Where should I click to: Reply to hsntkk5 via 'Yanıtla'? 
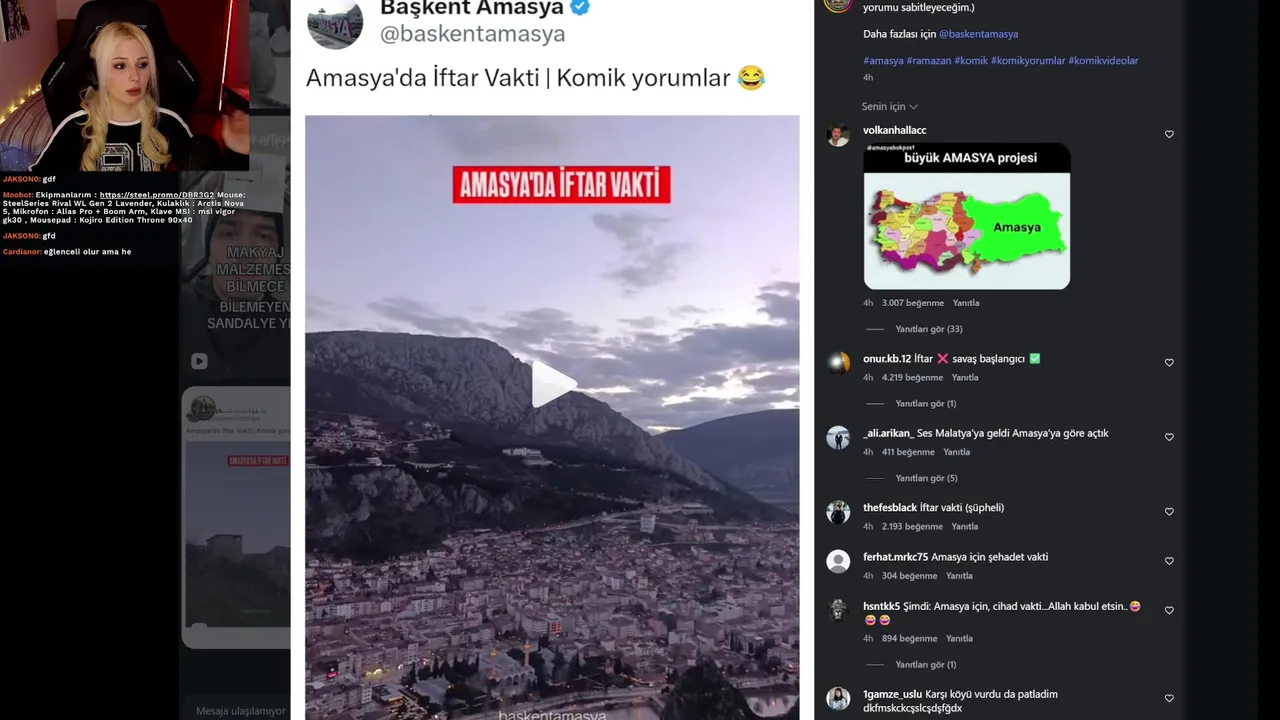(x=959, y=638)
